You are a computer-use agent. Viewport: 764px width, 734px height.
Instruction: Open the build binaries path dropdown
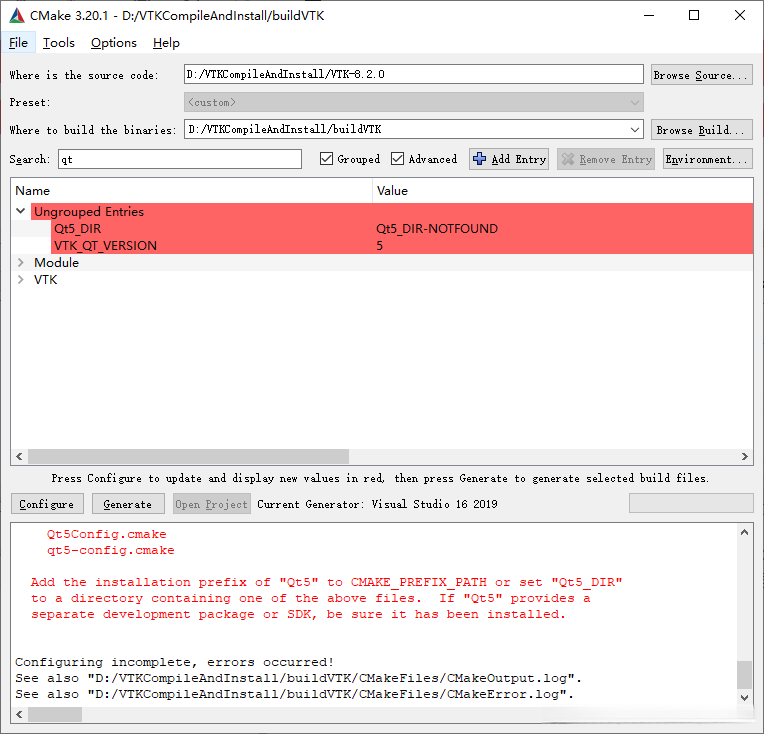coord(634,130)
